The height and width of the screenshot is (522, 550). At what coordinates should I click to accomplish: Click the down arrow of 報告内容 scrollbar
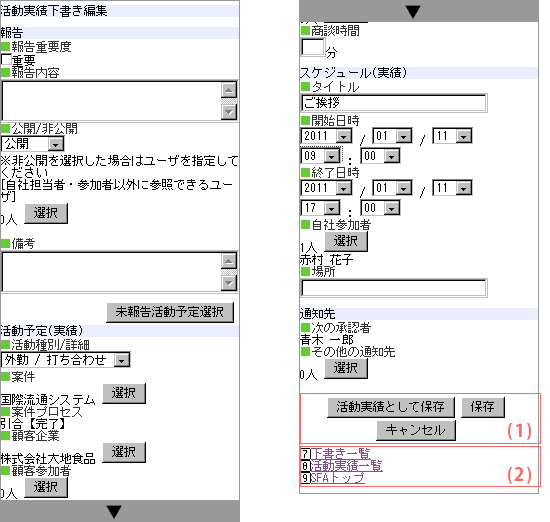coord(229,112)
